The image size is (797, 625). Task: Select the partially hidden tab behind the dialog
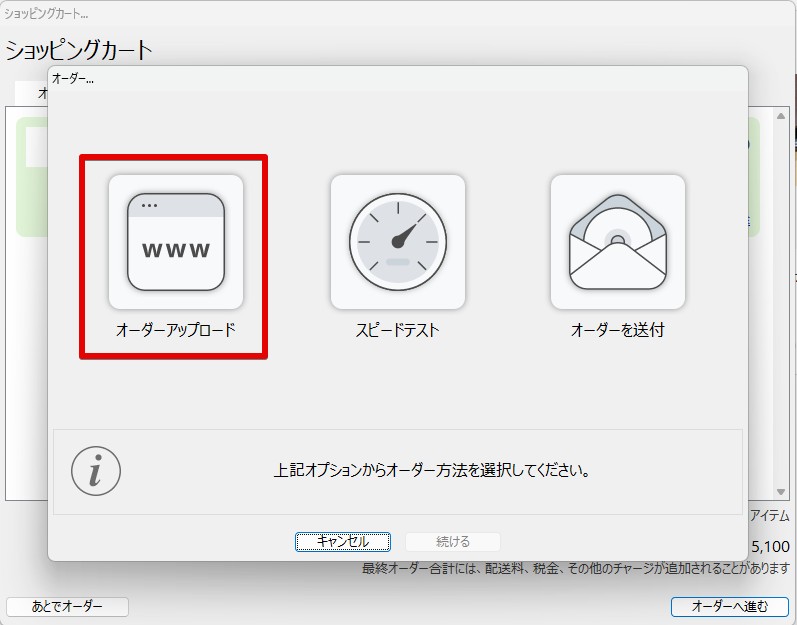(x=31, y=91)
